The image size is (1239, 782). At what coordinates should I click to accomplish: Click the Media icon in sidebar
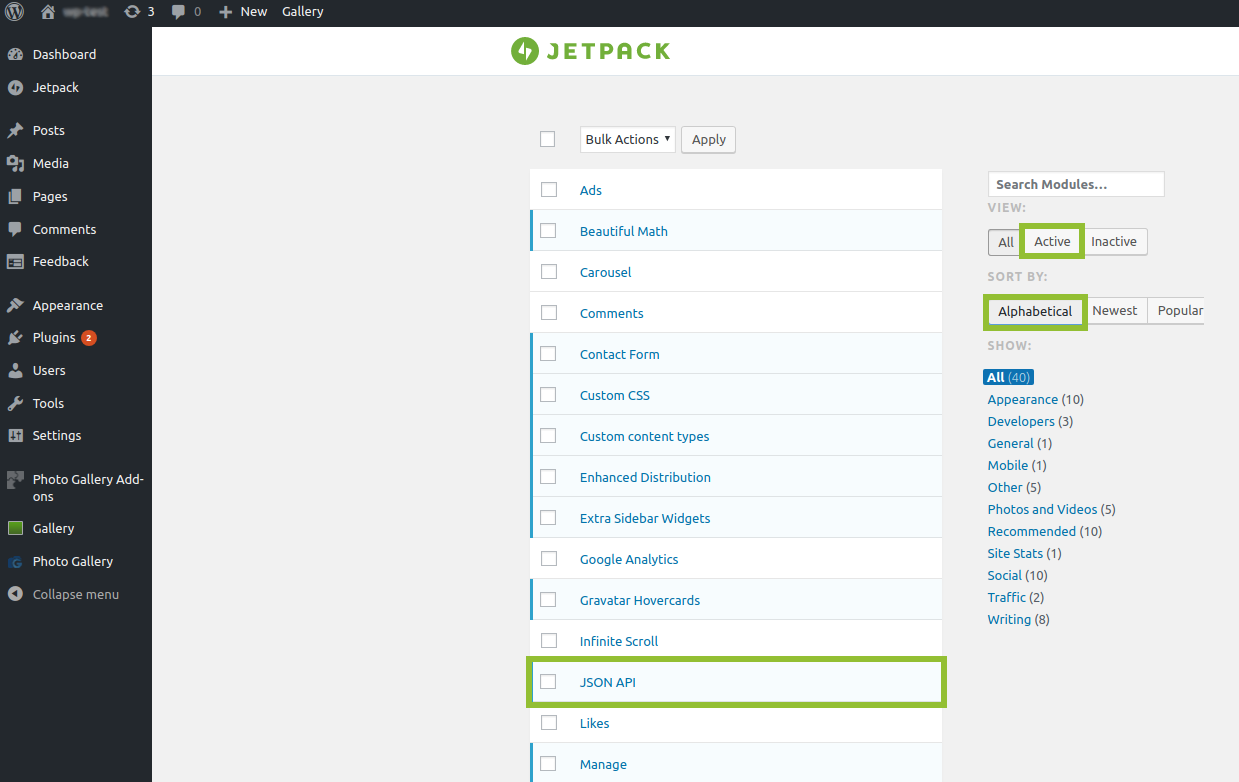click(x=15, y=163)
